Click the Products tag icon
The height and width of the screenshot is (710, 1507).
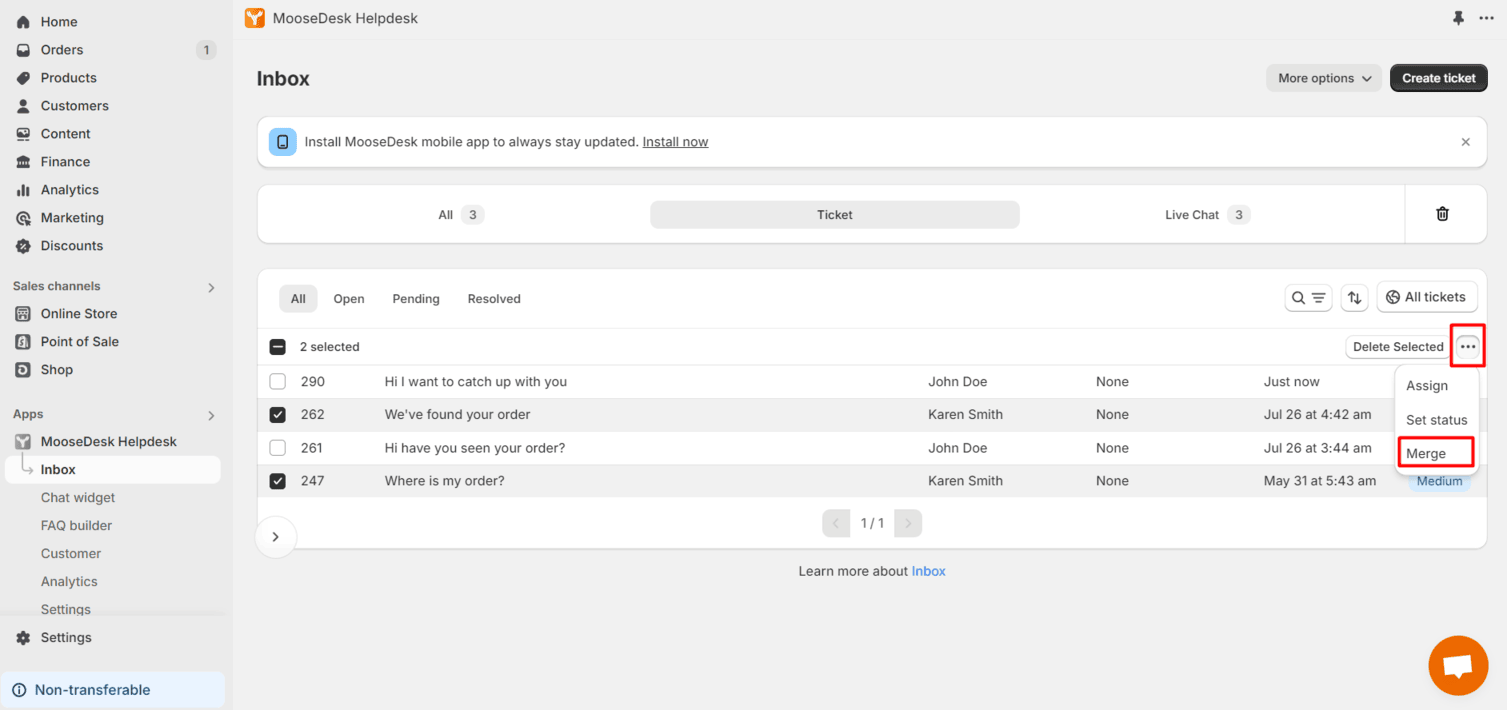pyautogui.click(x=23, y=78)
